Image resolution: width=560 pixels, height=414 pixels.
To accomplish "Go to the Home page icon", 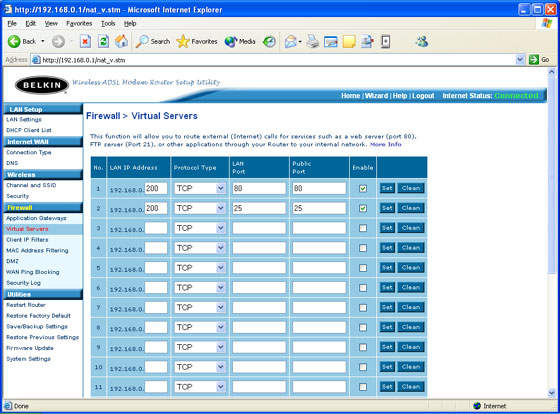I will click(x=121, y=41).
